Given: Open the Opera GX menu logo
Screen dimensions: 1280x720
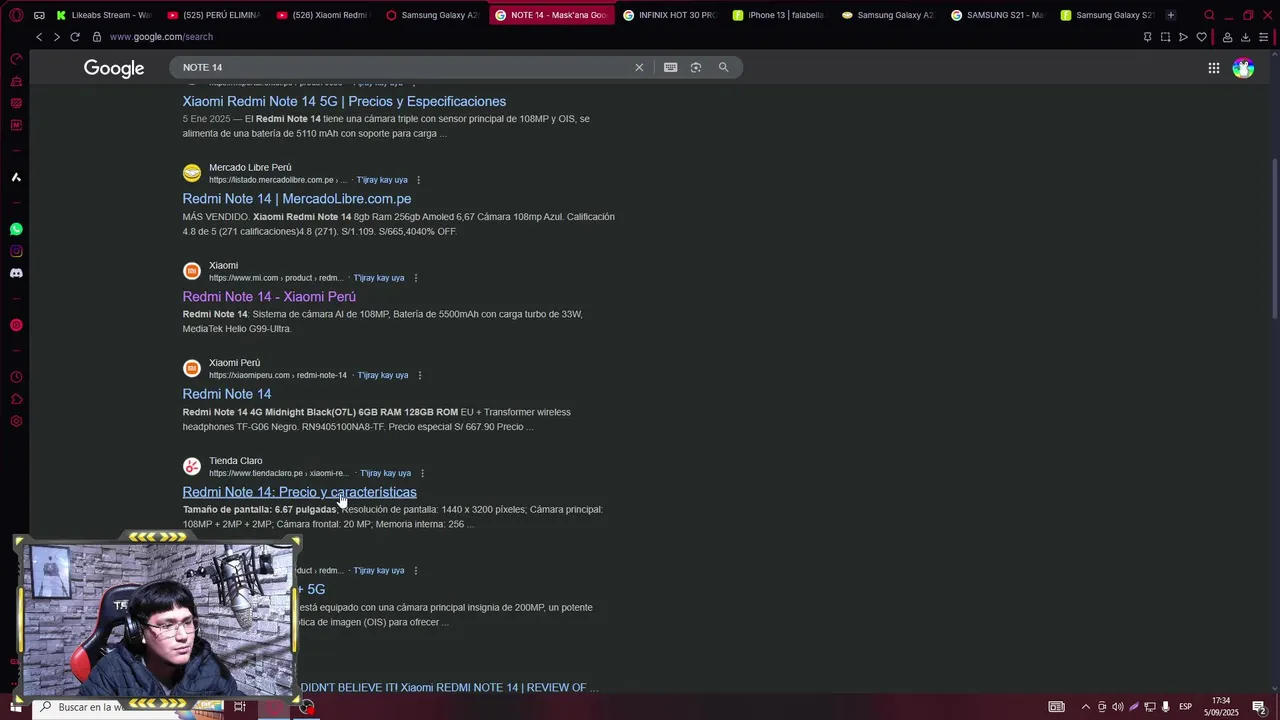Looking at the screenshot, I should pos(16,15).
